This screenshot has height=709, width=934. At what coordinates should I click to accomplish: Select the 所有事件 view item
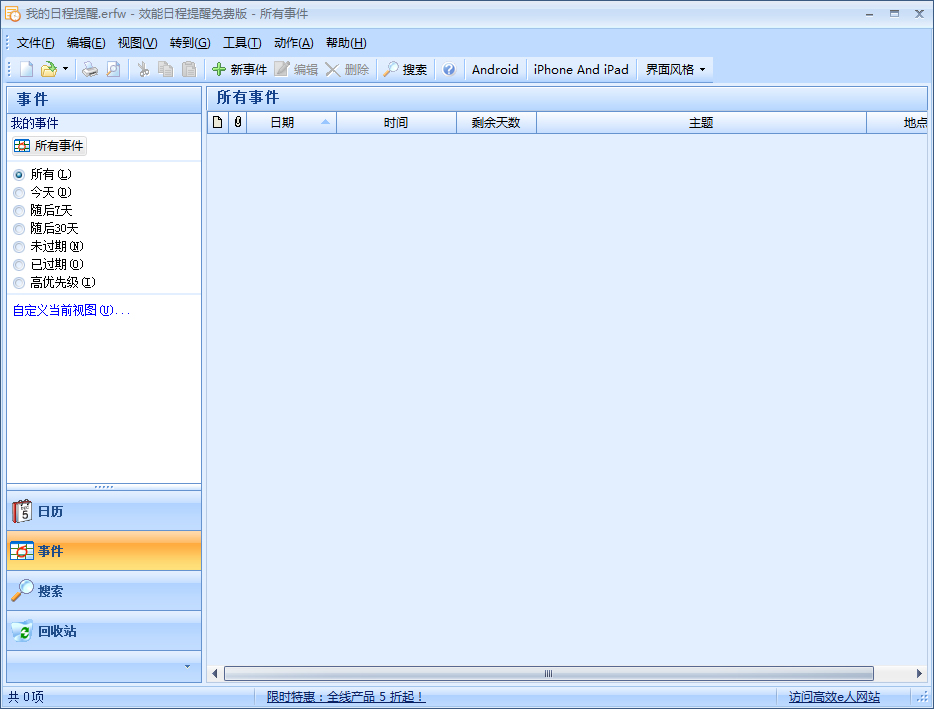(x=49, y=146)
